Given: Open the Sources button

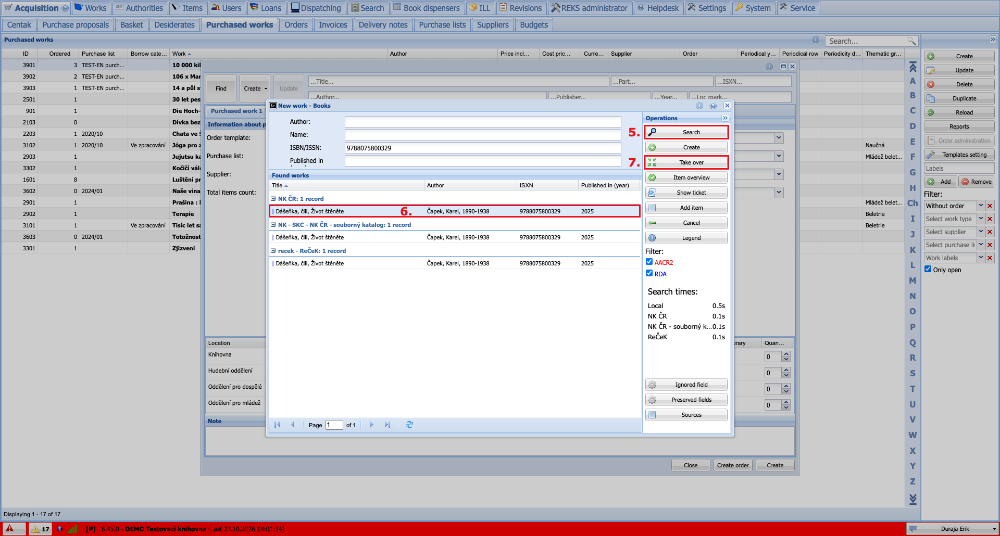Looking at the screenshot, I should [686, 415].
